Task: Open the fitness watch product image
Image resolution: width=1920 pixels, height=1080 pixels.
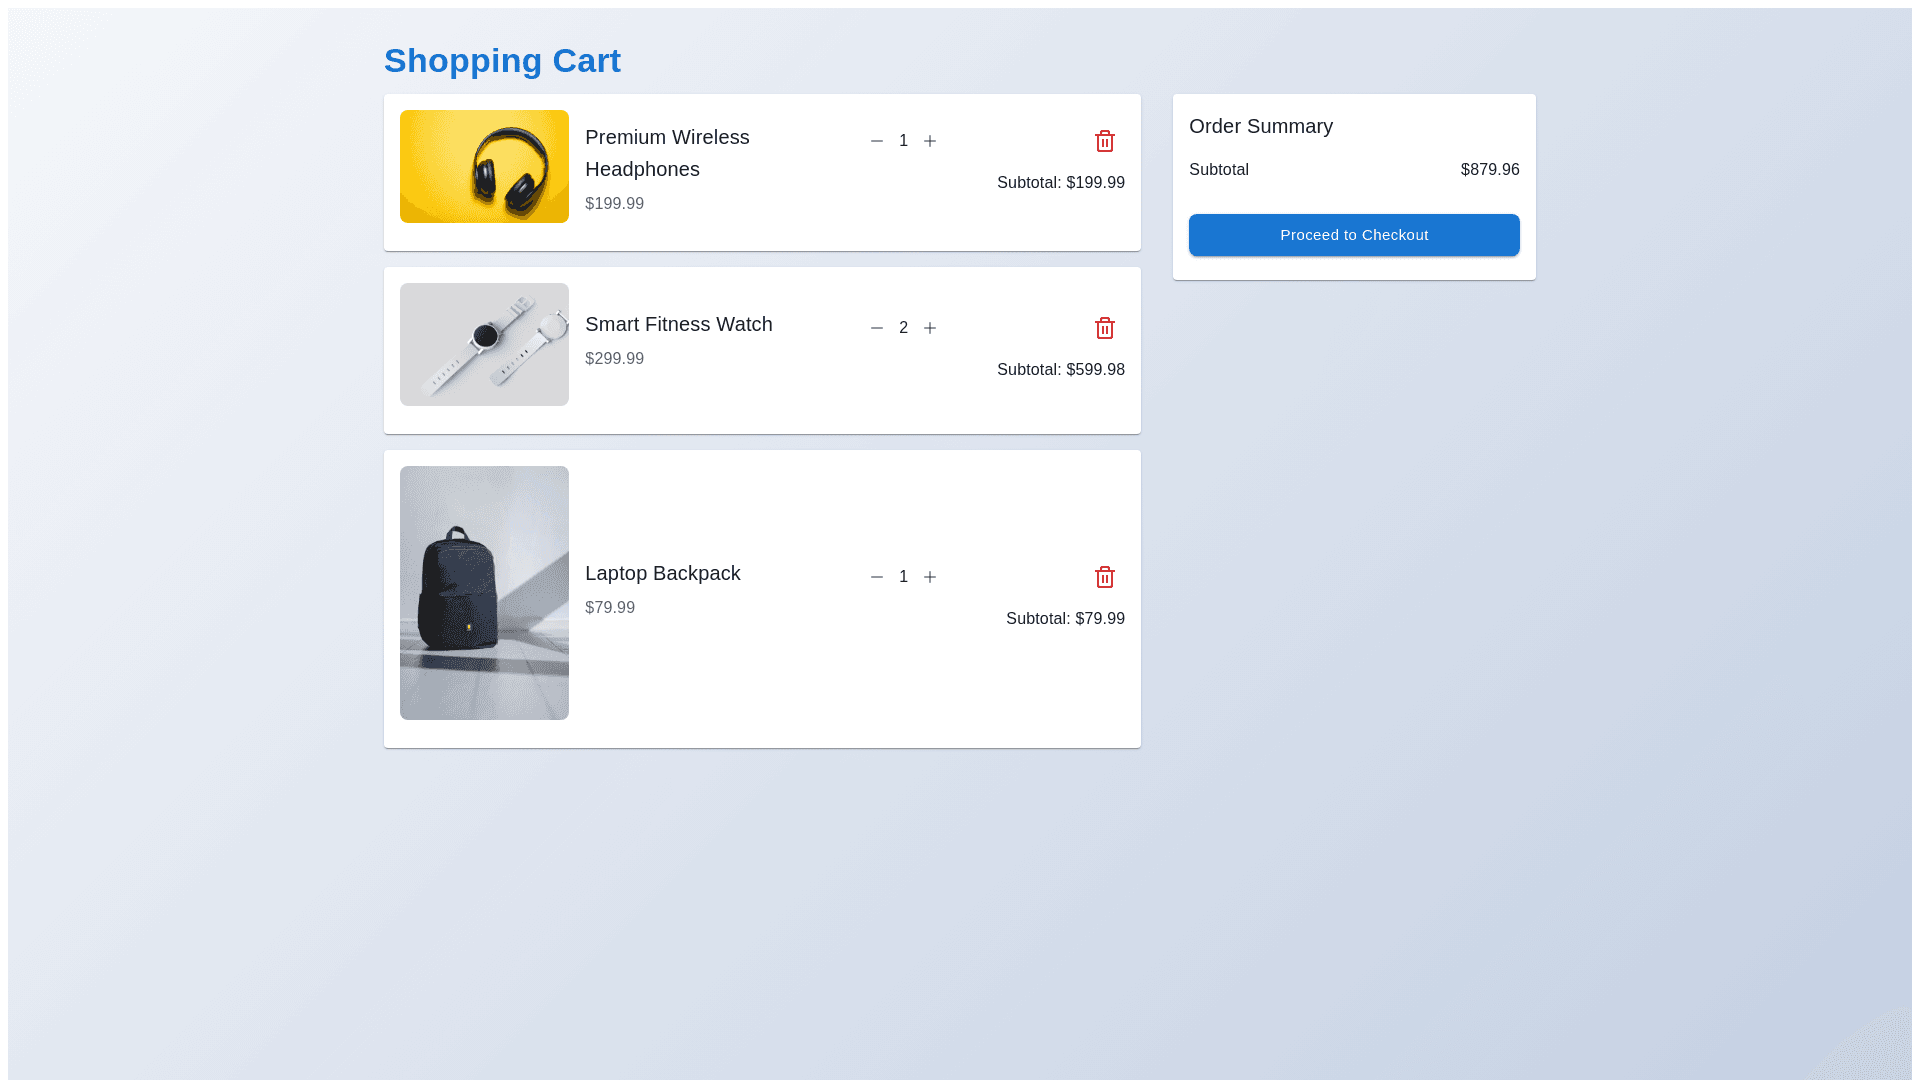Action: pos(484,344)
